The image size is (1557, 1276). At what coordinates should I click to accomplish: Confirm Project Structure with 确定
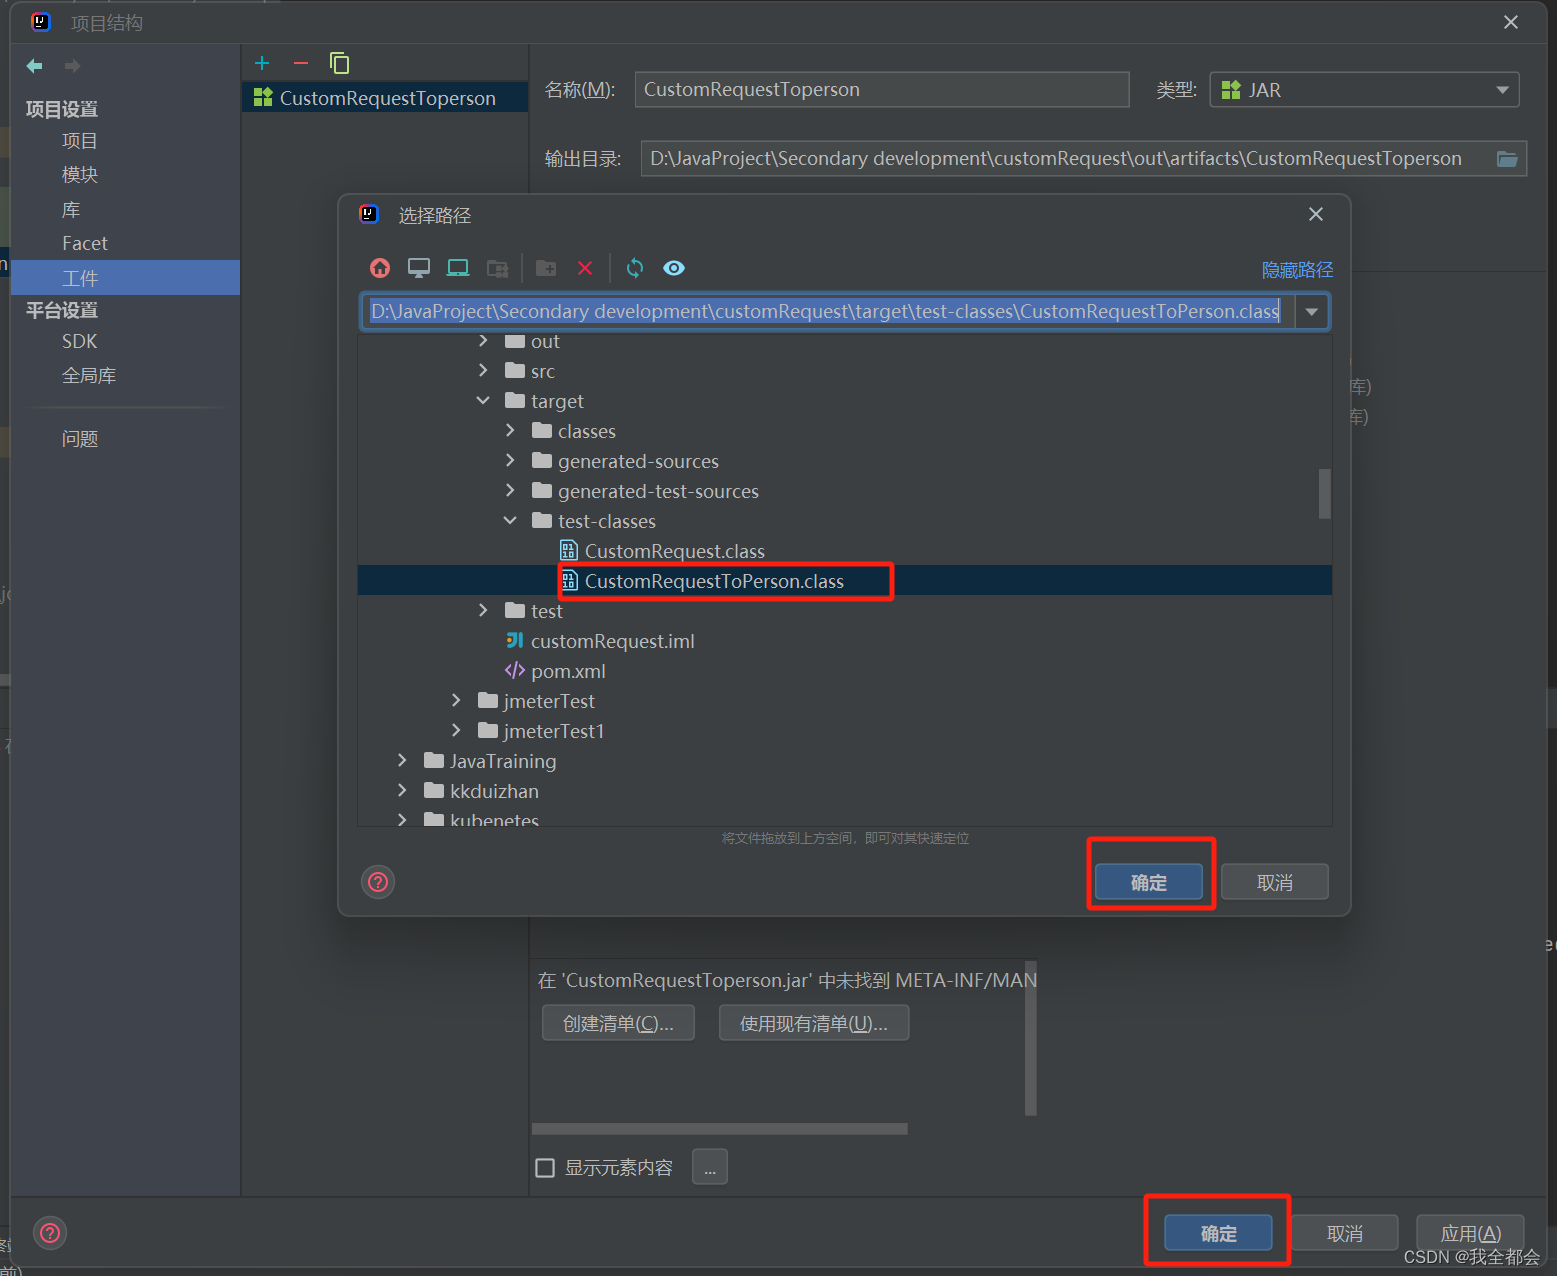point(1218,1233)
